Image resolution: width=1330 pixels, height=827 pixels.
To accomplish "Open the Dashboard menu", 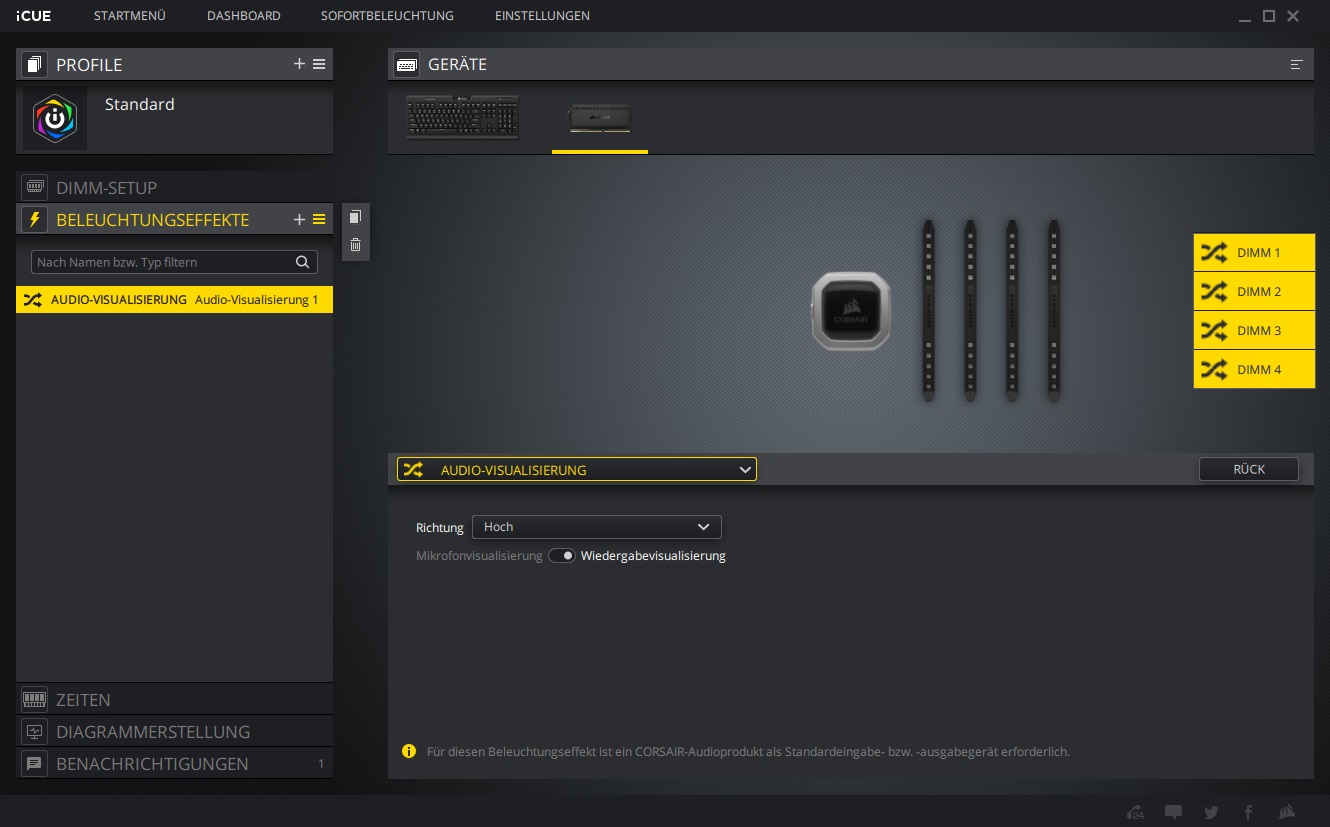I will [x=243, y=15].
